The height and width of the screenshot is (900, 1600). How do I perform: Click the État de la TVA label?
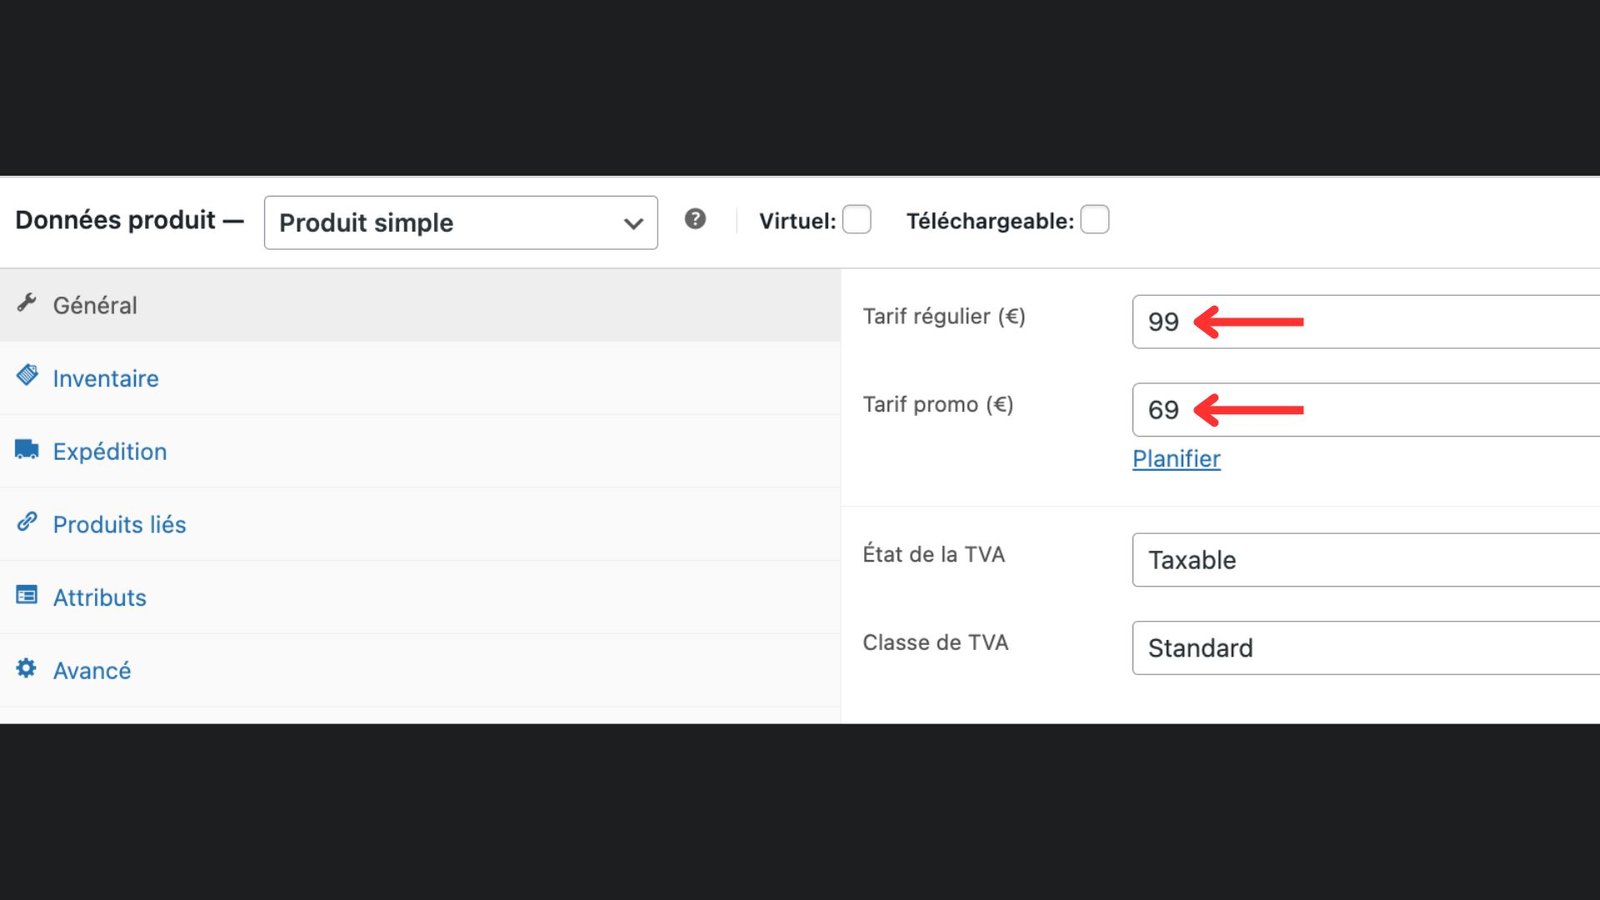pos(934,554)
